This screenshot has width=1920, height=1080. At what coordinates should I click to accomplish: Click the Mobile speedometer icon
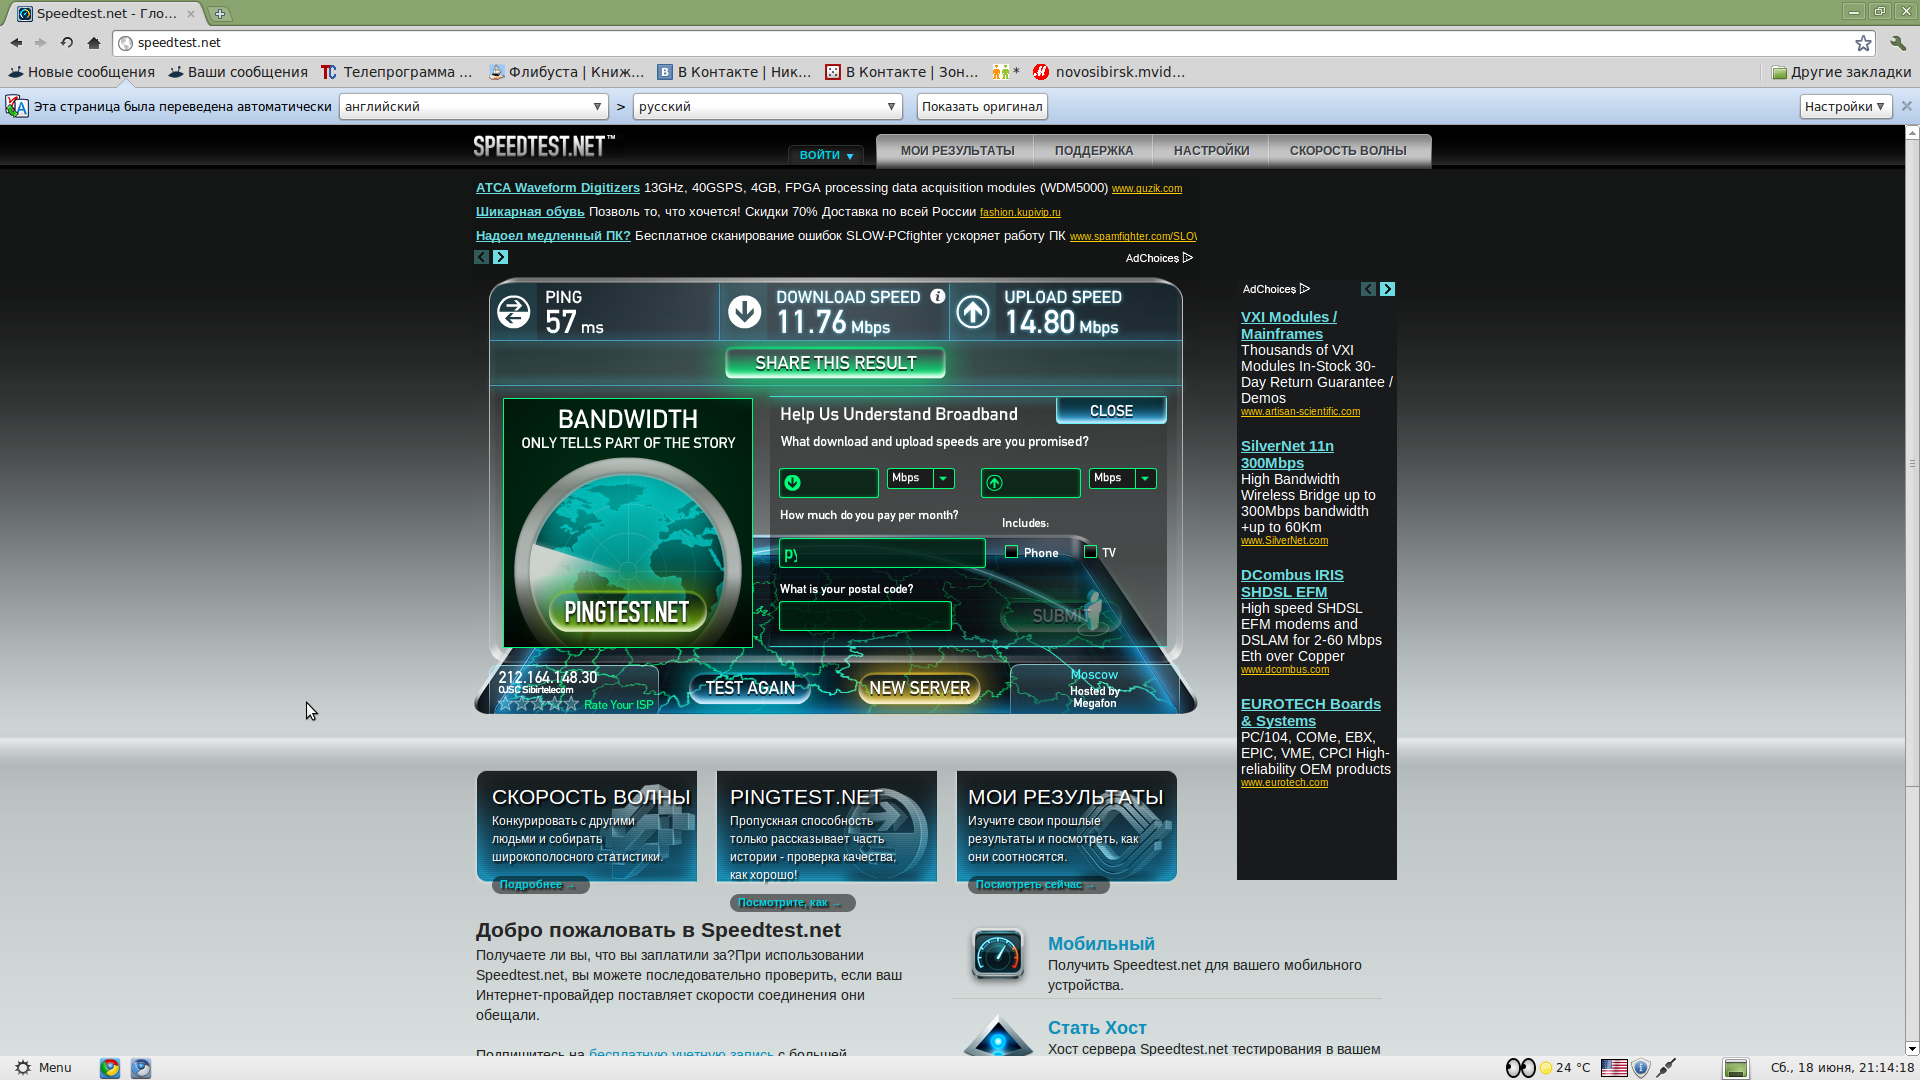click(998, 954)
